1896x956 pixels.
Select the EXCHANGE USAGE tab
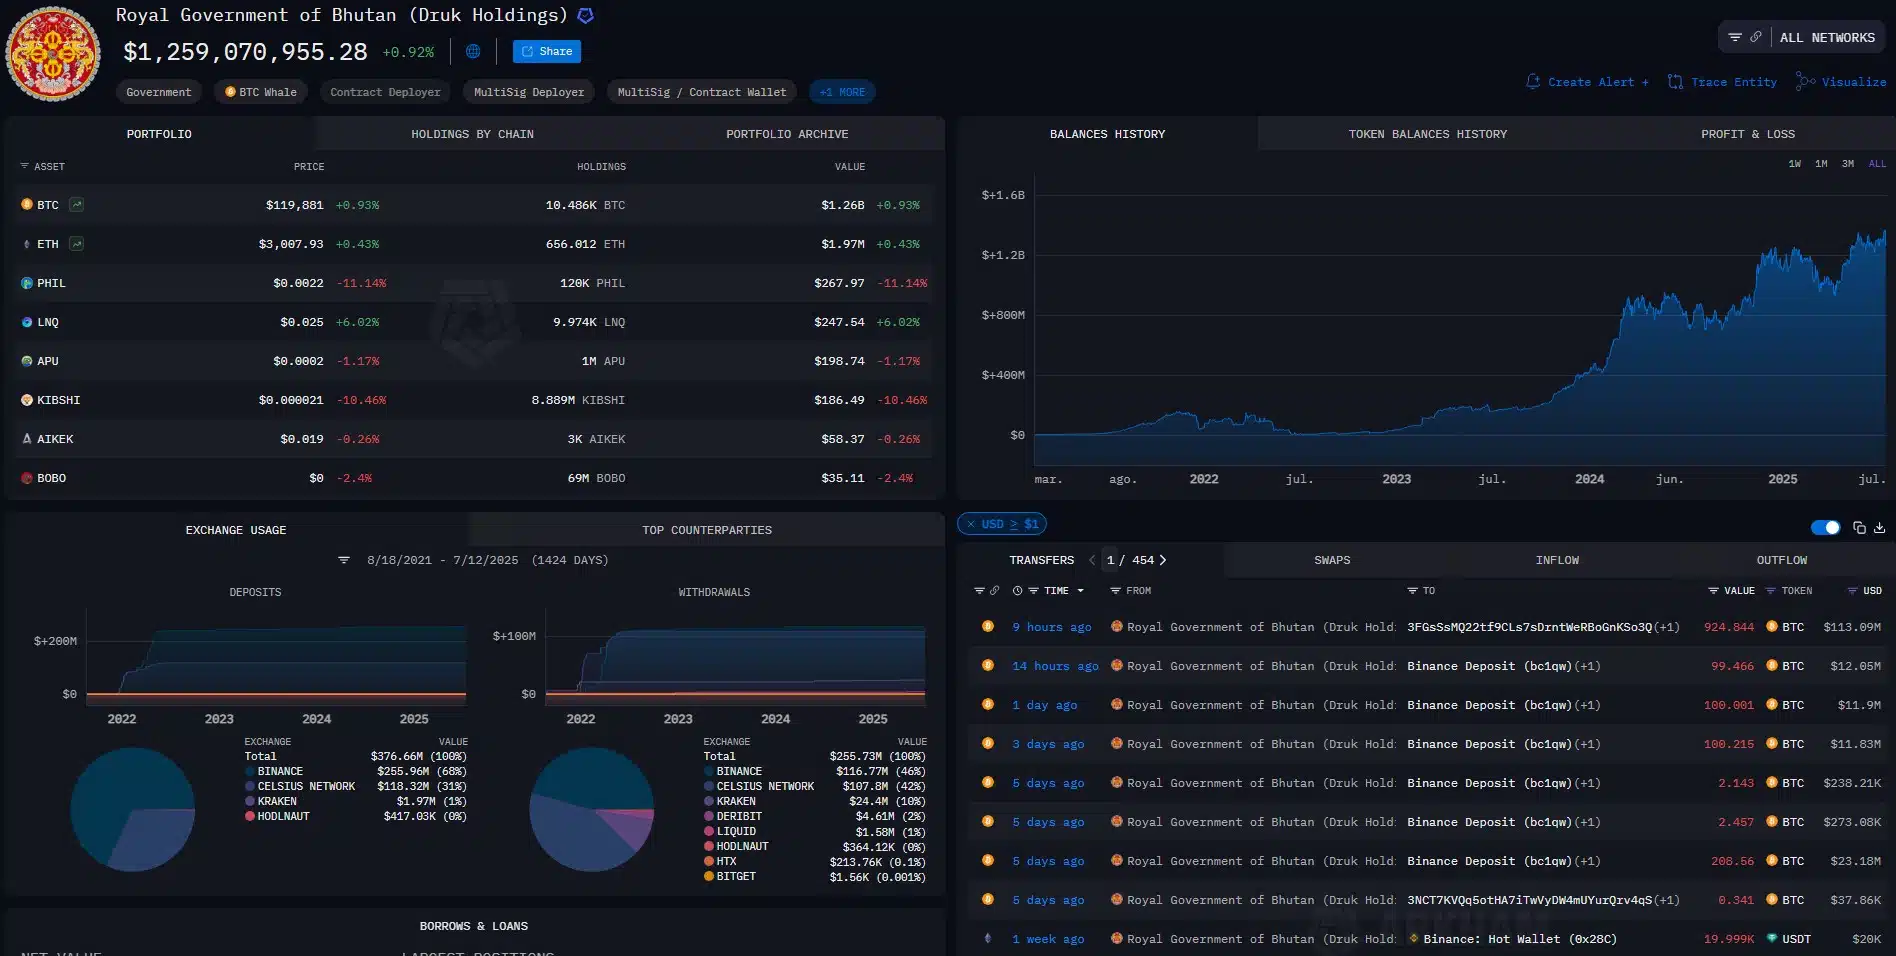[x=236, y=530]
